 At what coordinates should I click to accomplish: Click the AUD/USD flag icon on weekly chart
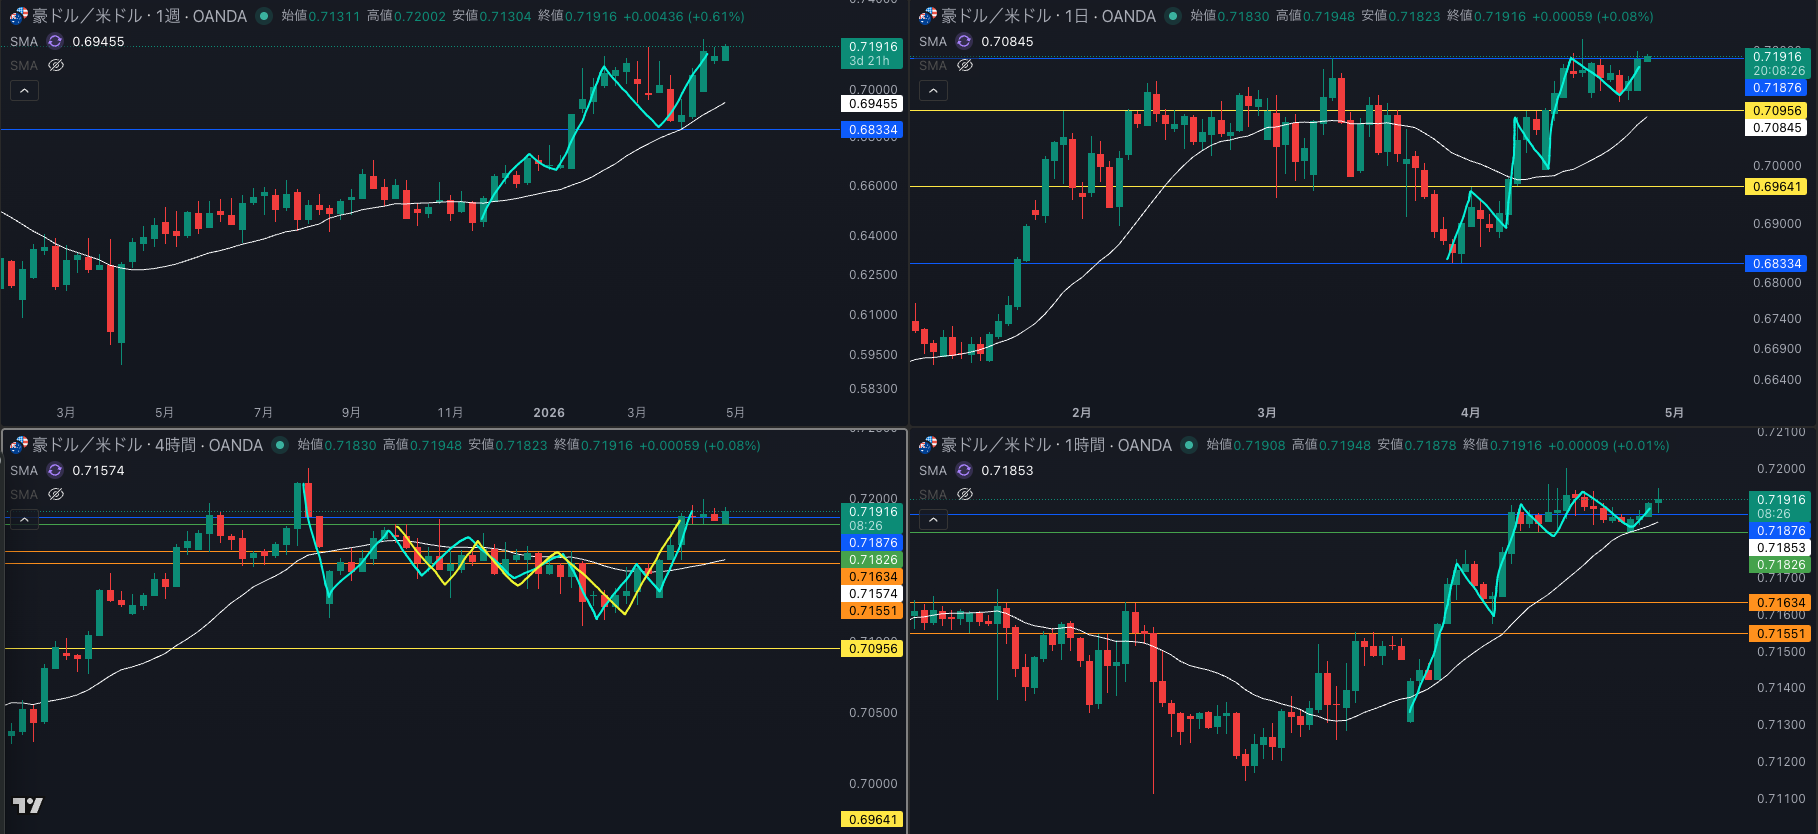pyautogui.click(x=18, y=16)
